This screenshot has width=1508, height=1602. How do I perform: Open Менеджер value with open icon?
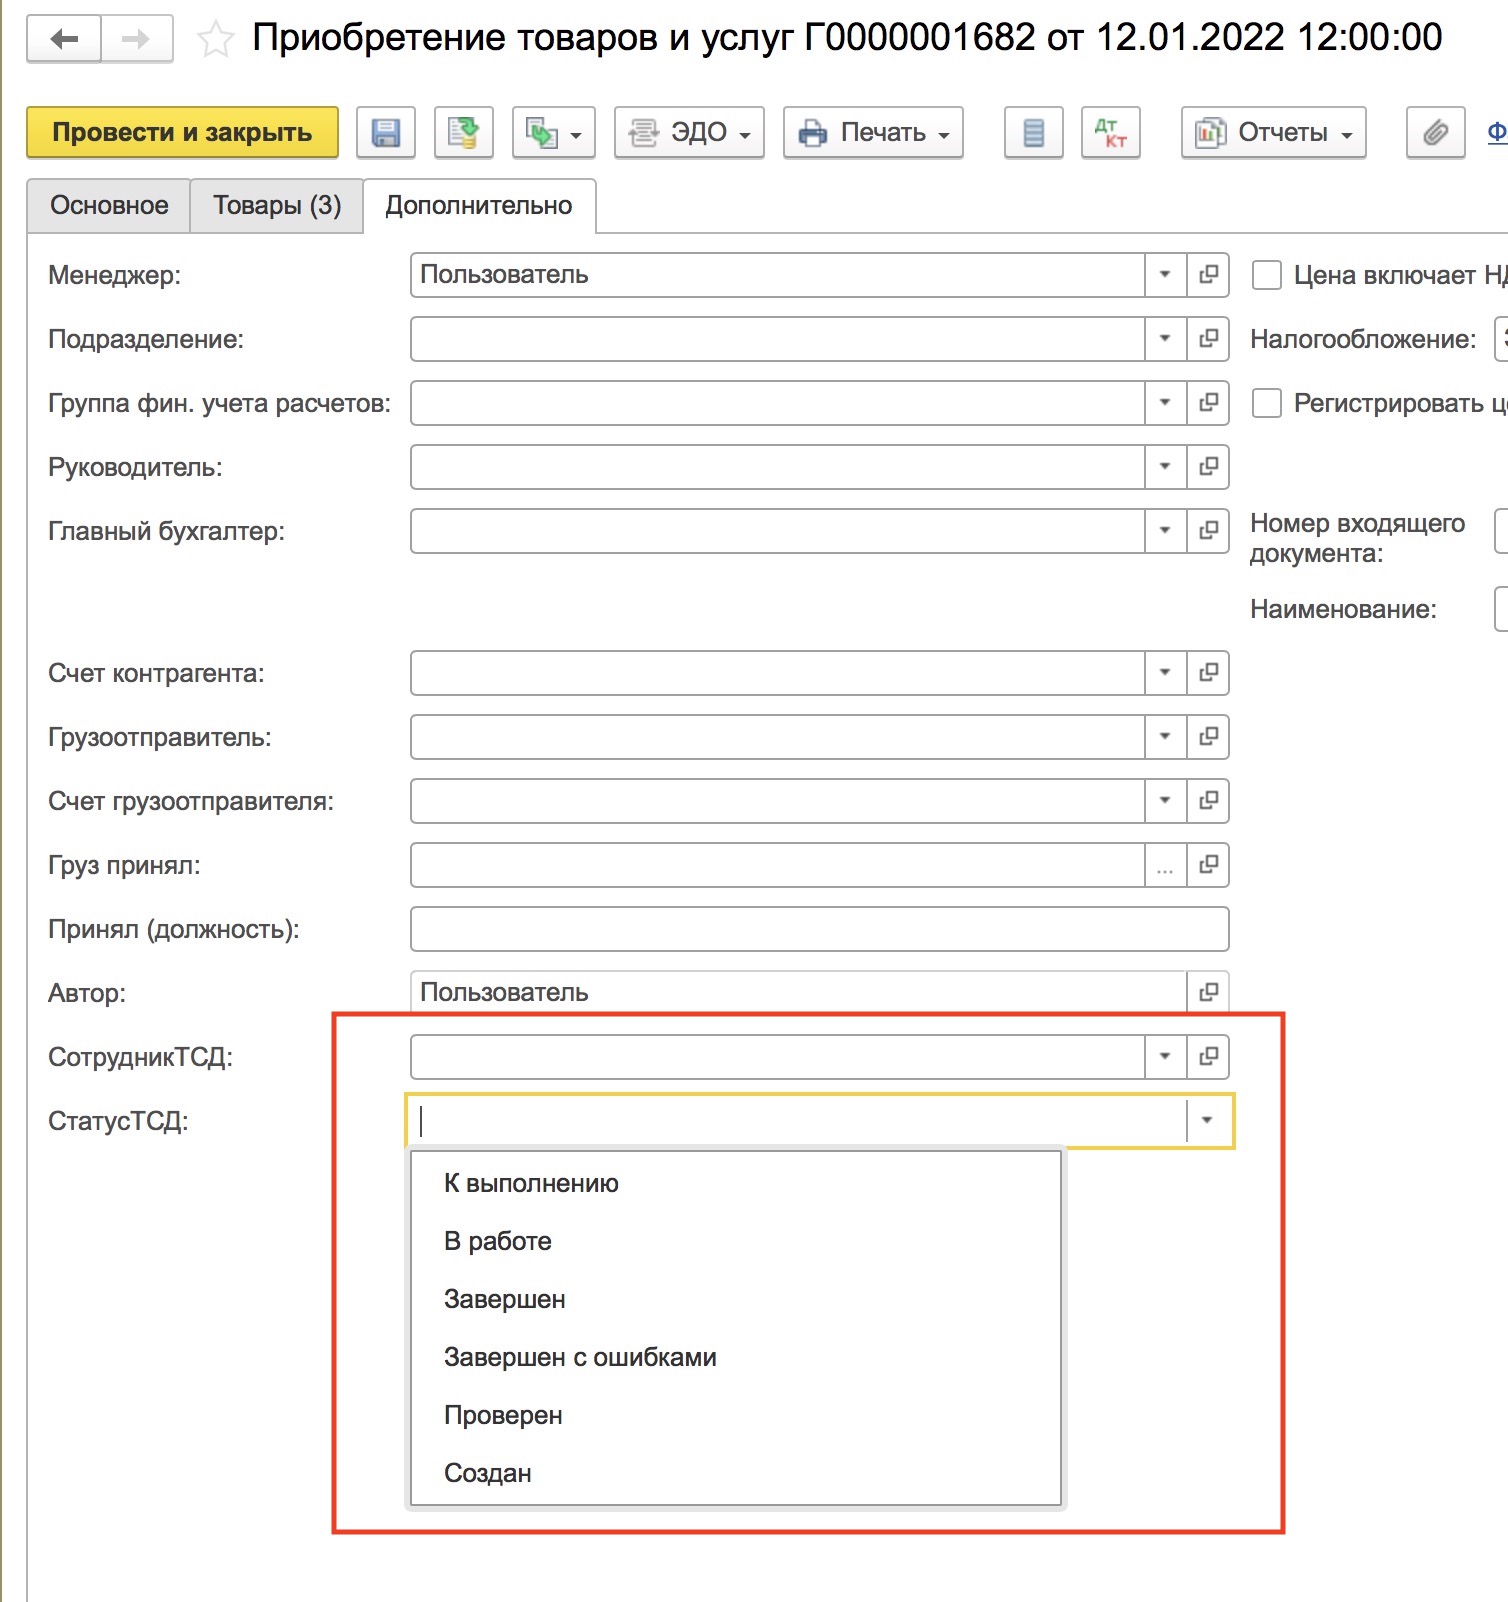pos(1208,275)
